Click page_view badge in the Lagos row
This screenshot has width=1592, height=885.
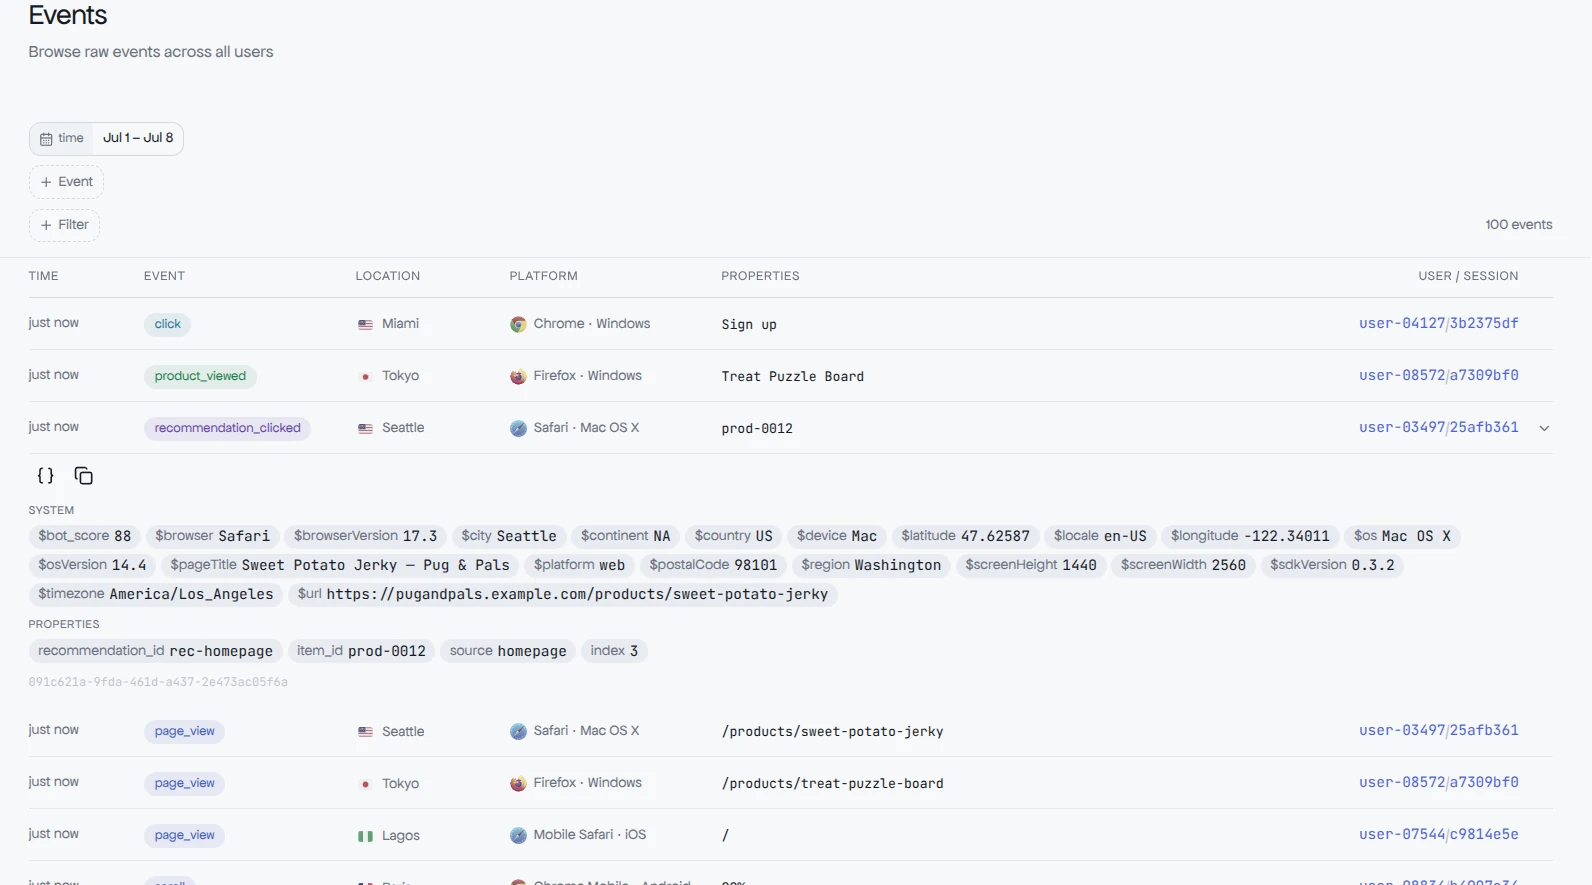coord(184,835)
